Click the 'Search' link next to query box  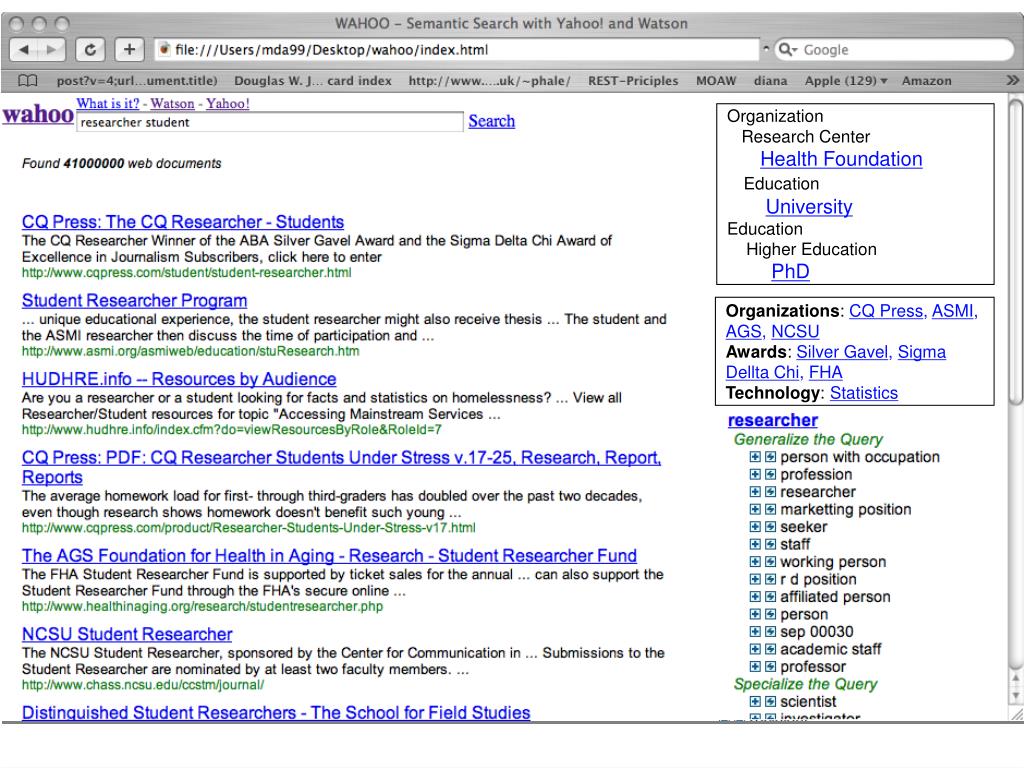[x=491, y=121]
